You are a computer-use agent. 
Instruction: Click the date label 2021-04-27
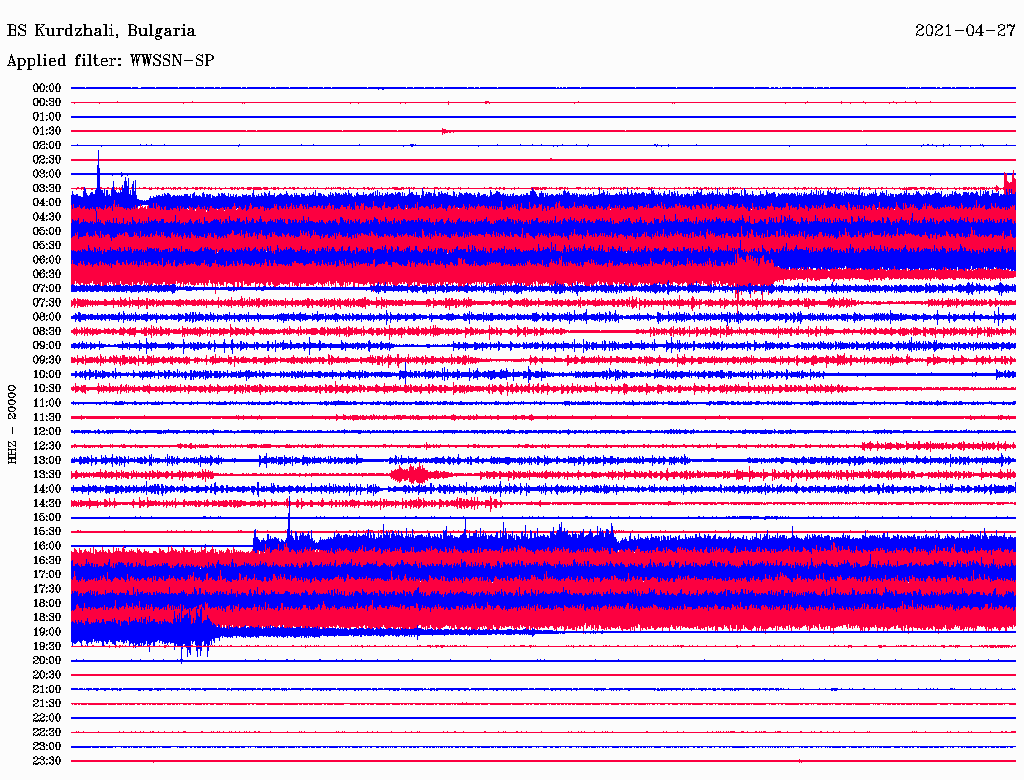tap(965, 31)
